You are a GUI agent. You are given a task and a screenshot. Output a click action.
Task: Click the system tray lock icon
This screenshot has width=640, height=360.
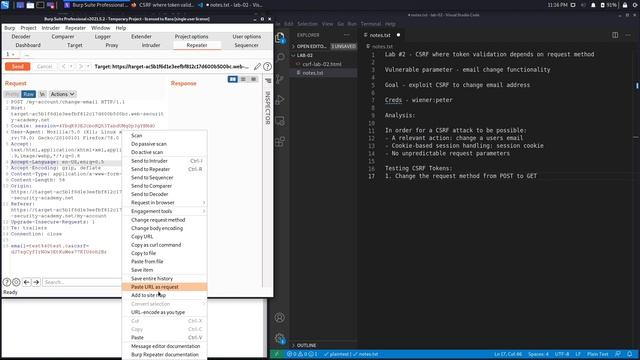coord(625,5)
